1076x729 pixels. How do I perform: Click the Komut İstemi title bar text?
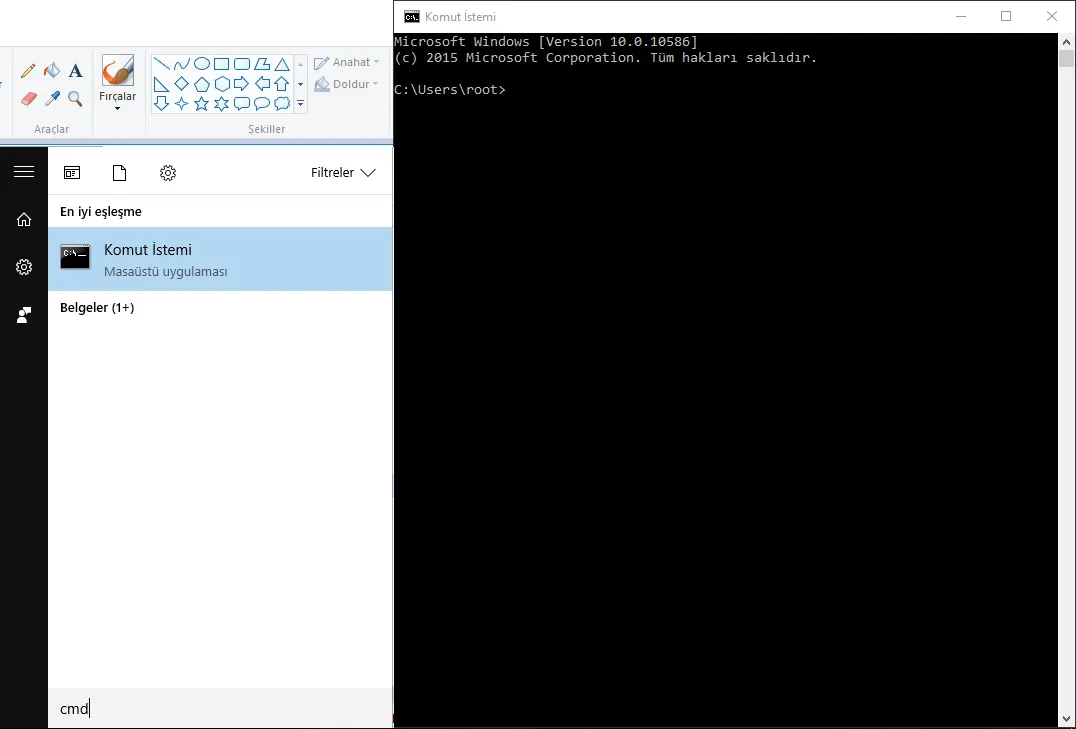coord(460,16)
